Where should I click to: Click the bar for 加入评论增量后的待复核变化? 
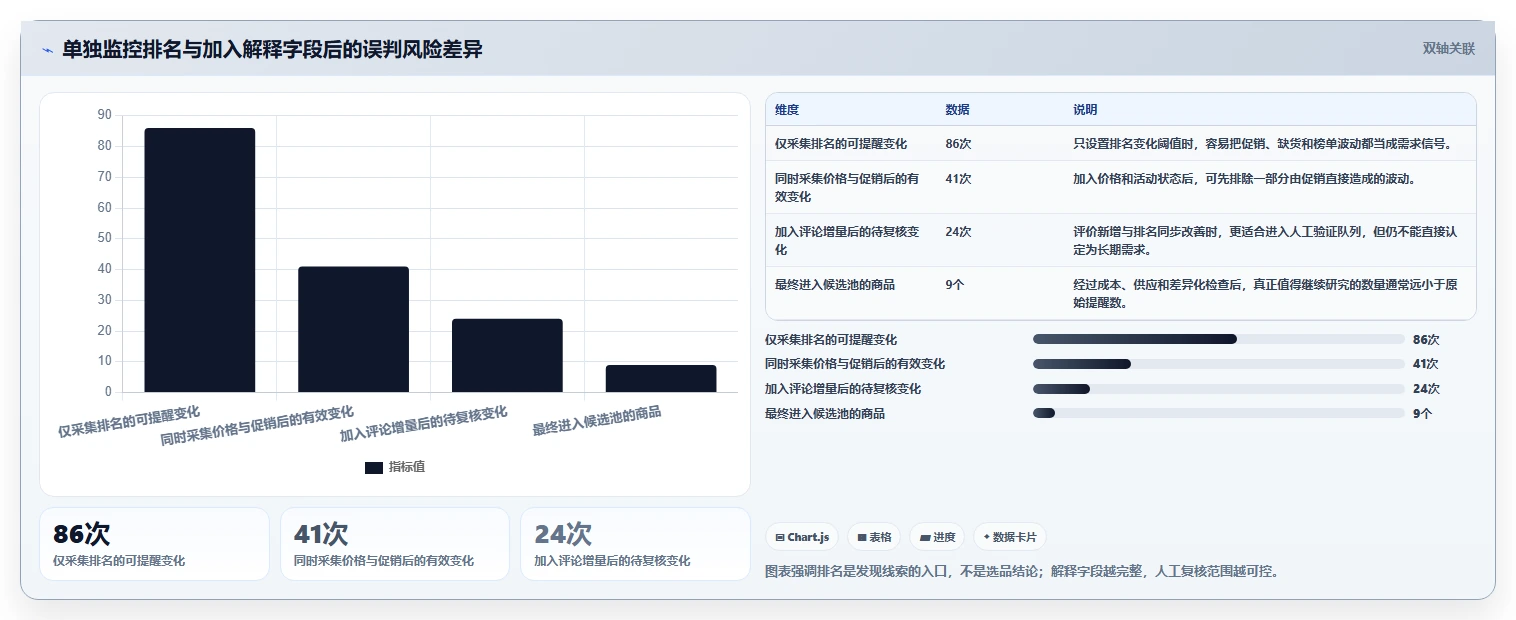pos(507,355)
